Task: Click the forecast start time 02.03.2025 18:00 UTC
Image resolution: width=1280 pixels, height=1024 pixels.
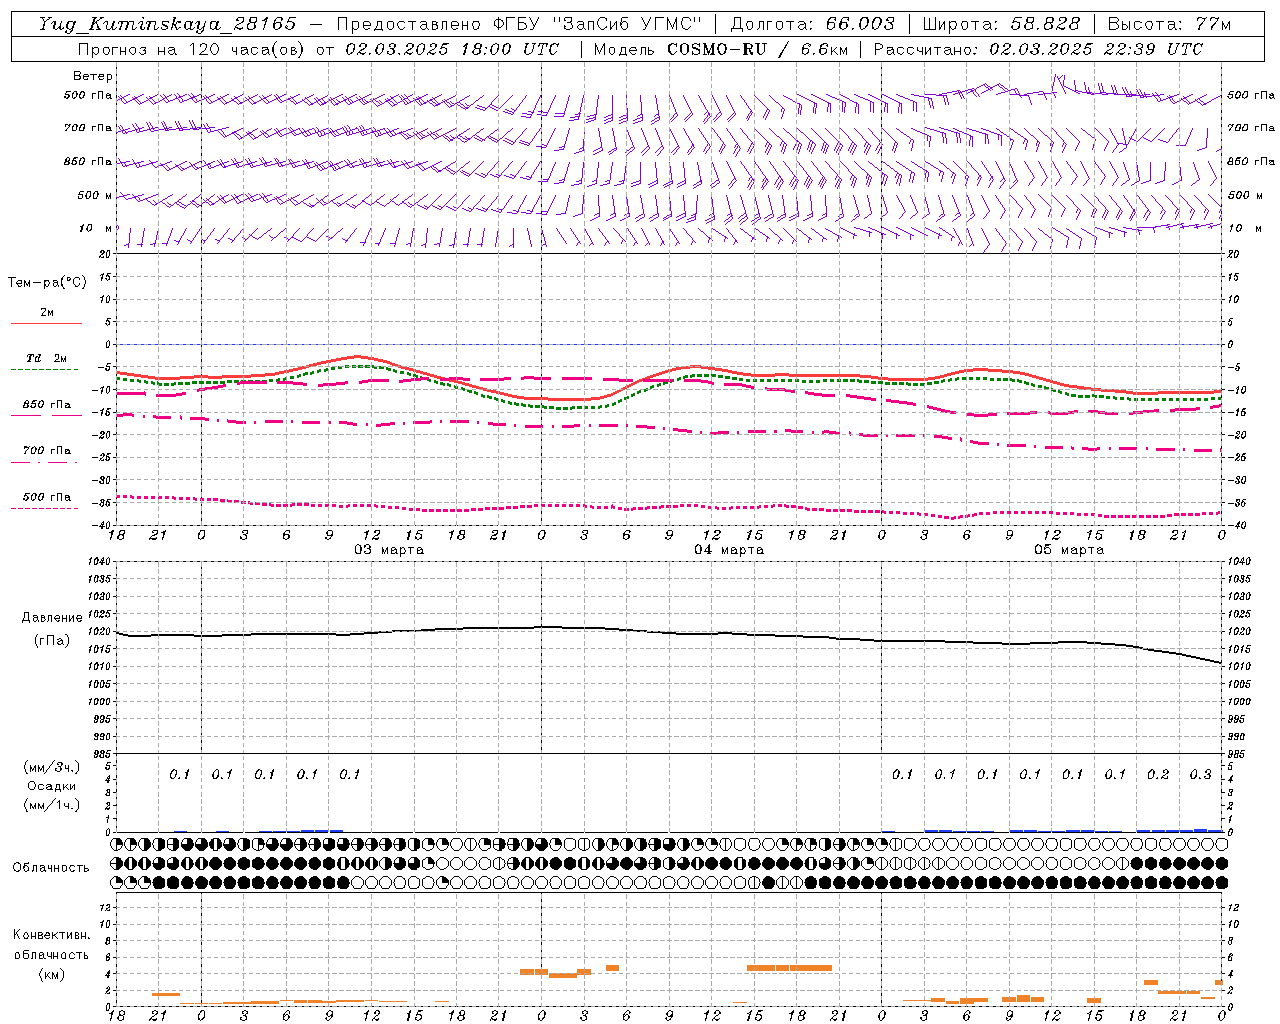Action: (452, 49)
